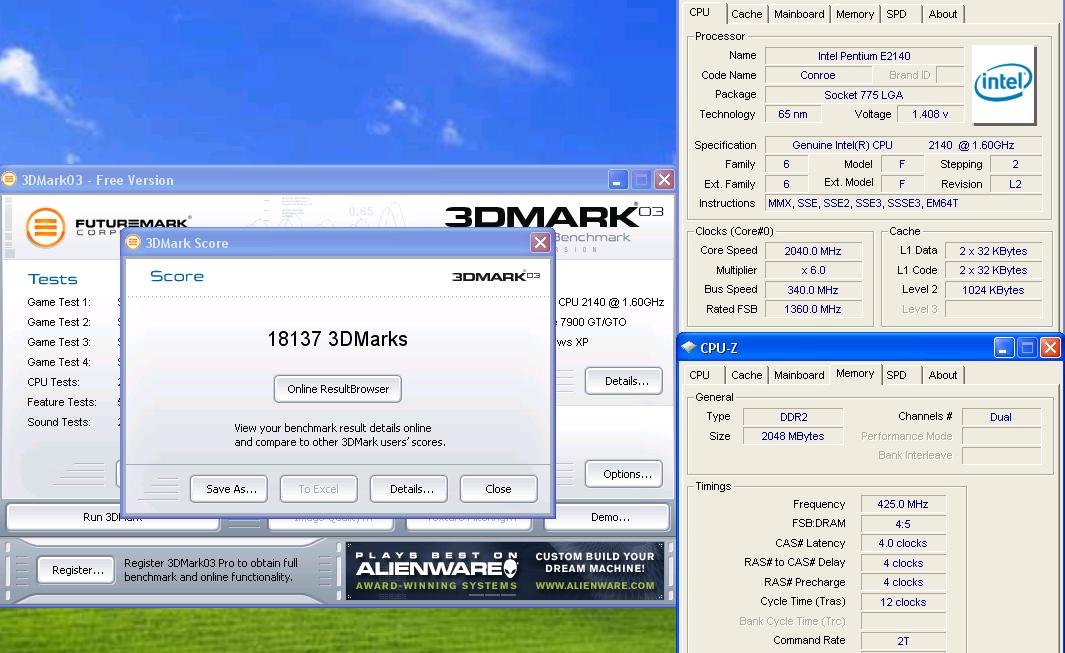The image size is (1065, 653).
Task: Click the Voltage value 1.408 v
Action: [930, 114]
